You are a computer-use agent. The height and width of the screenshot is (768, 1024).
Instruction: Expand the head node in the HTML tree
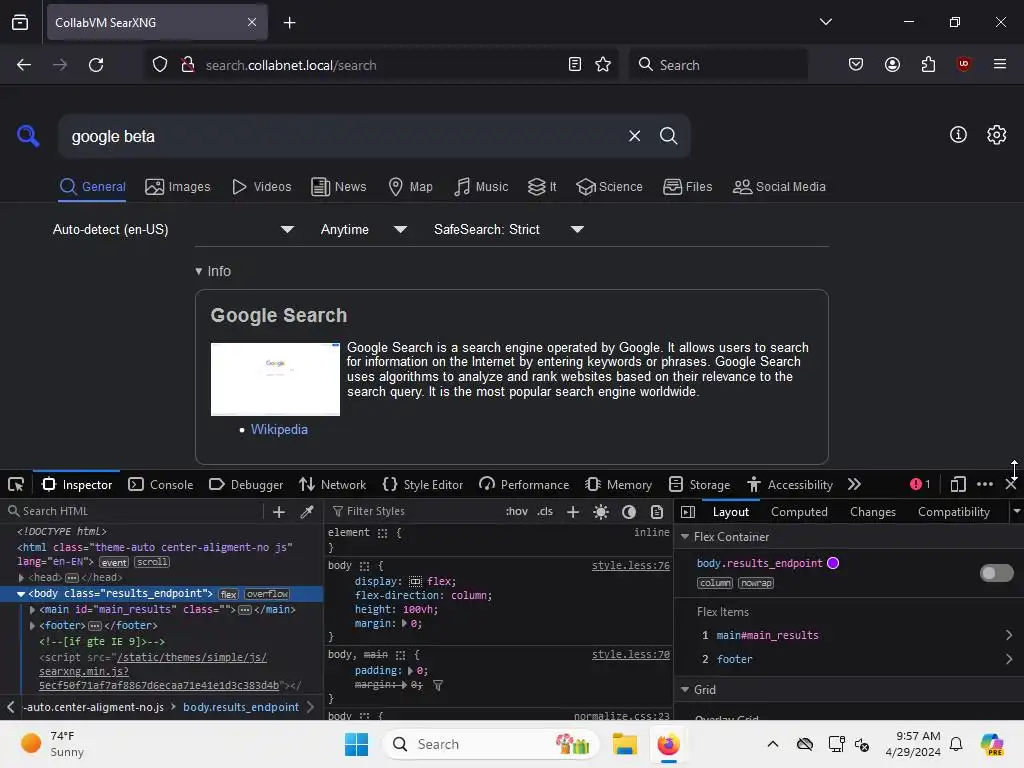pos(21,578)
